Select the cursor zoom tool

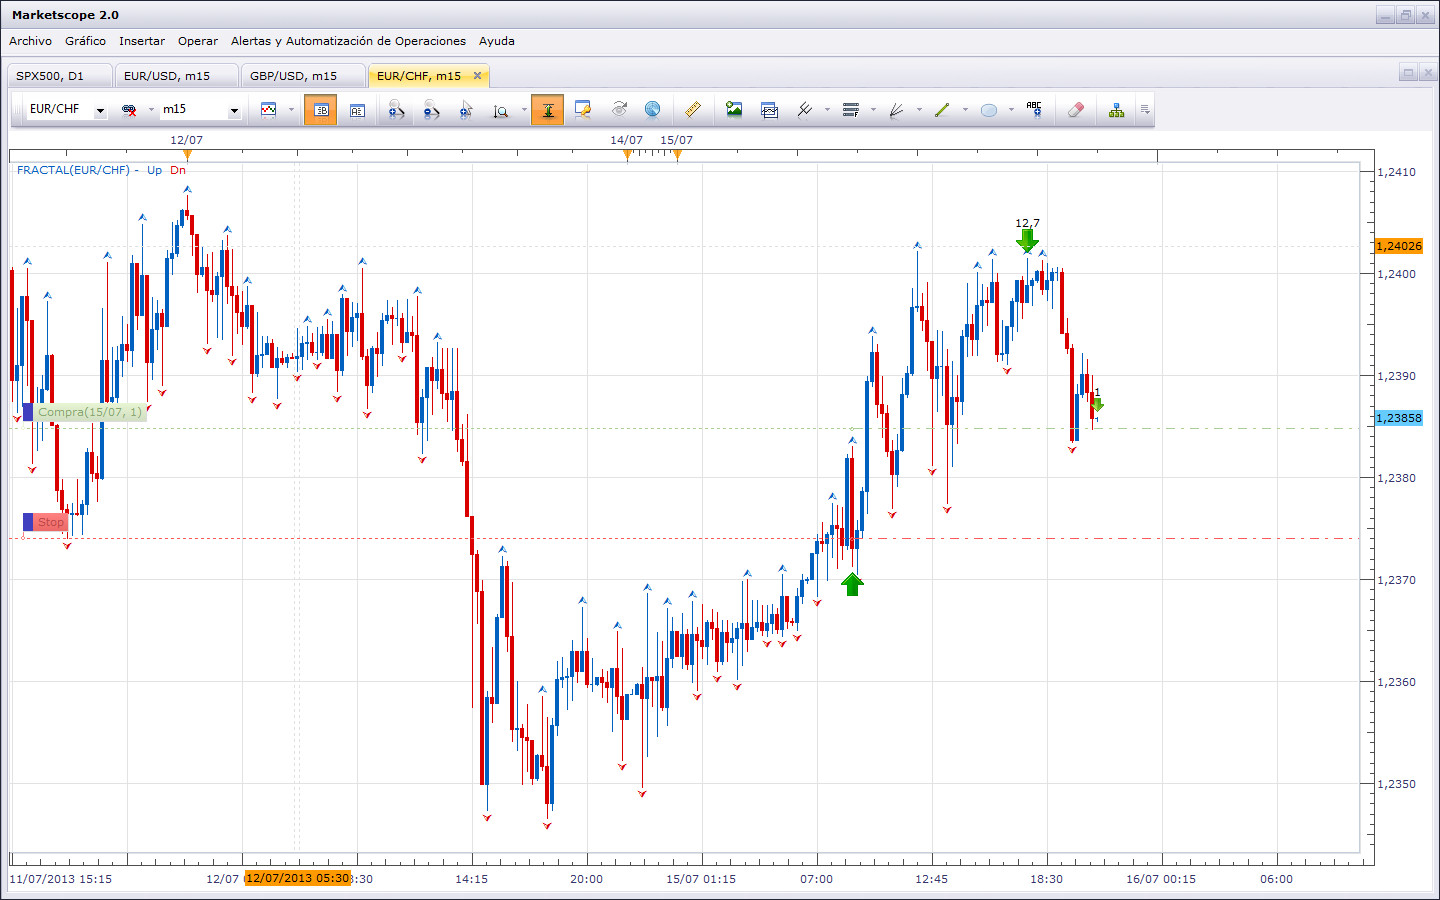pyautogui.click(x=466, y=110)
